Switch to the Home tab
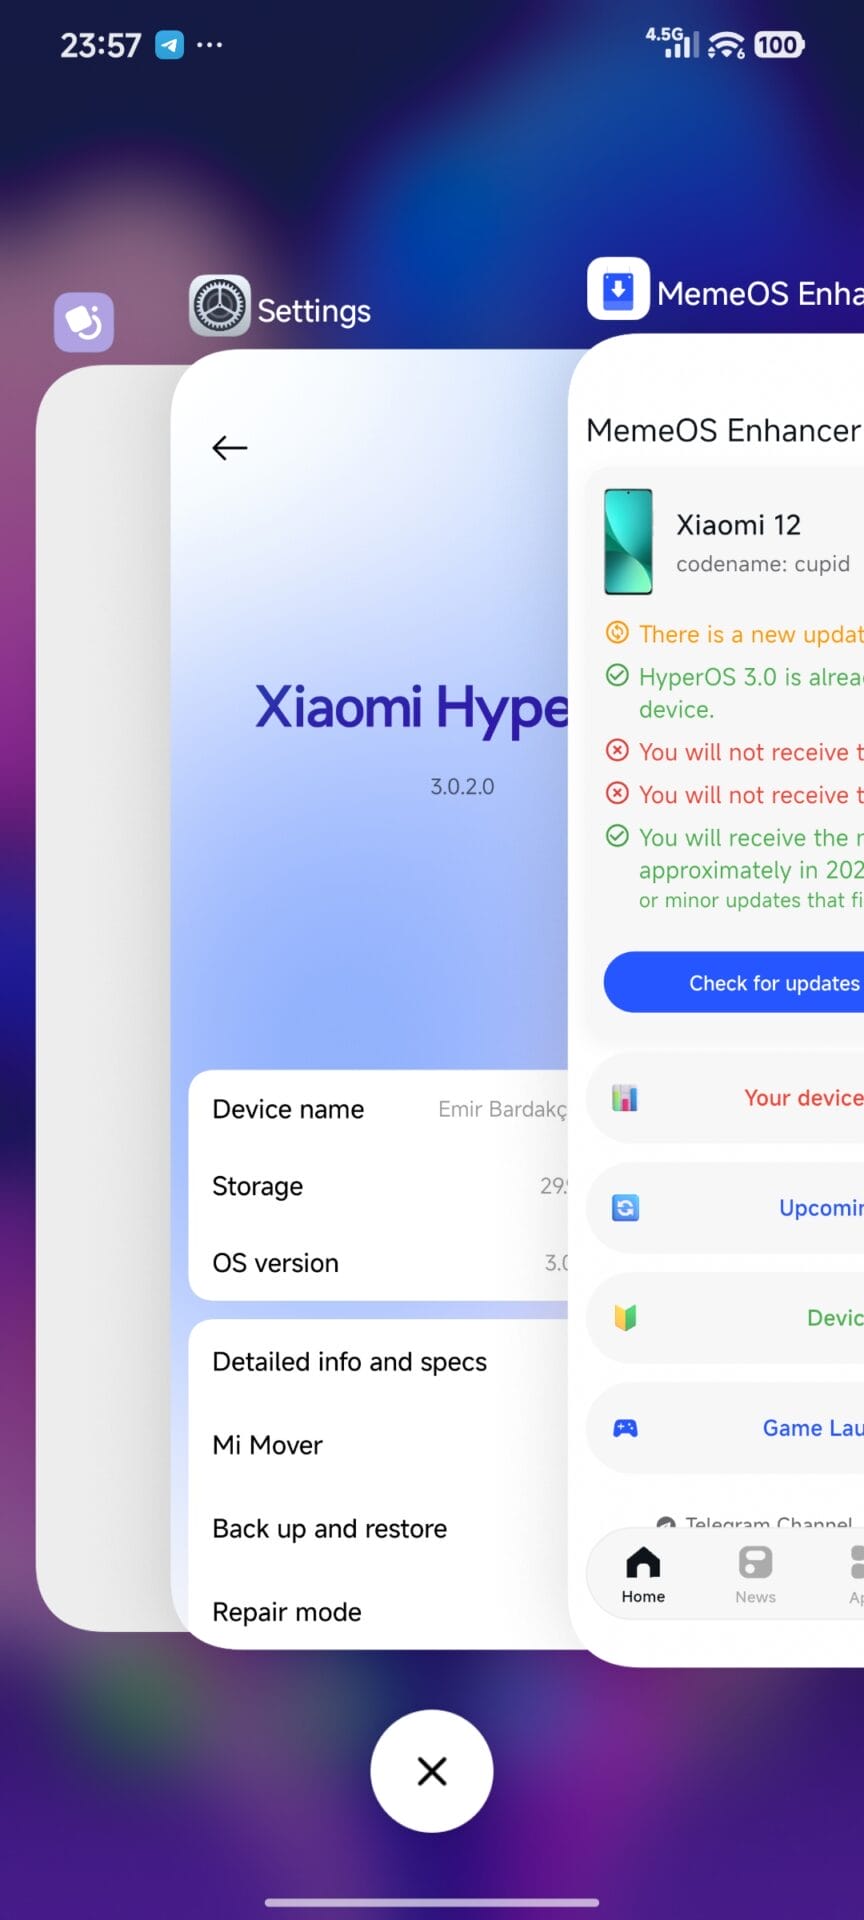Screen dimensions: 864x1920 coord(643,1574)
